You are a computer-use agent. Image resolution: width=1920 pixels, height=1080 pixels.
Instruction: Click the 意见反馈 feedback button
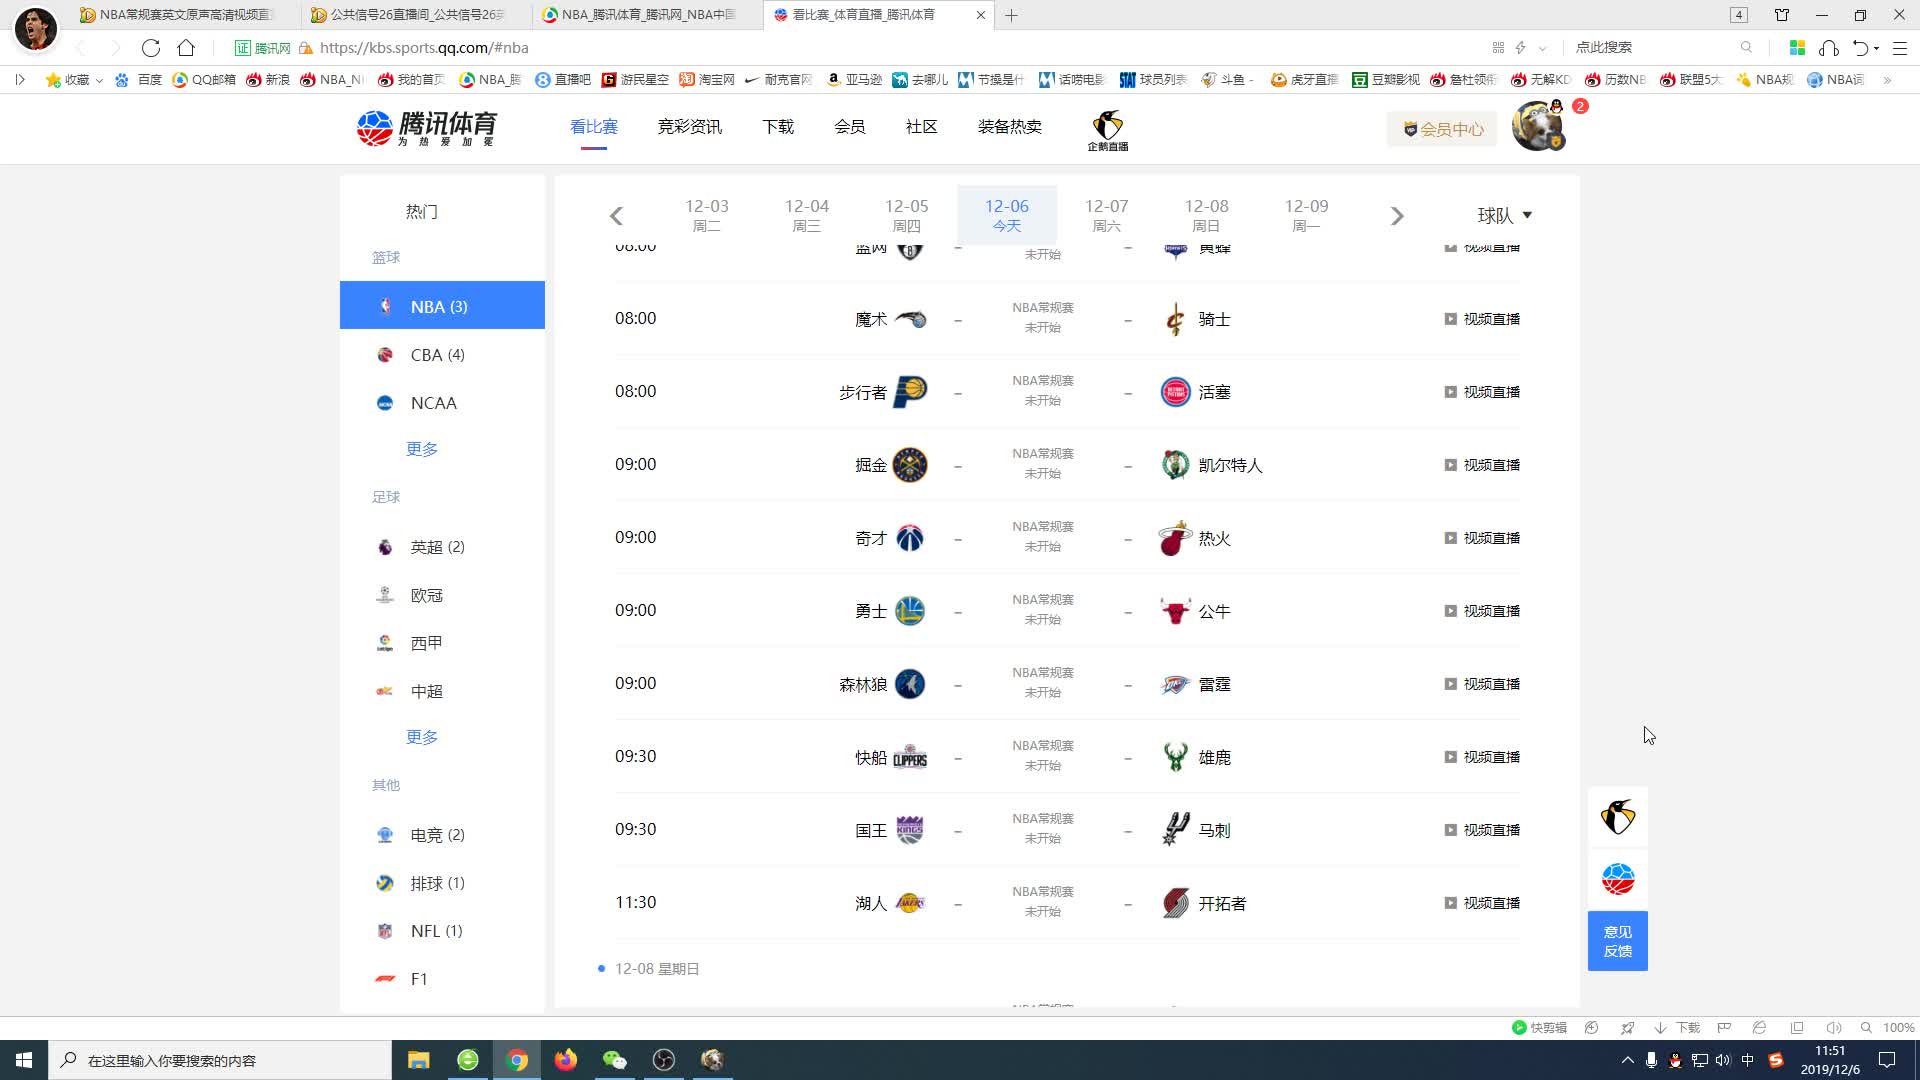click(1617, 941)
